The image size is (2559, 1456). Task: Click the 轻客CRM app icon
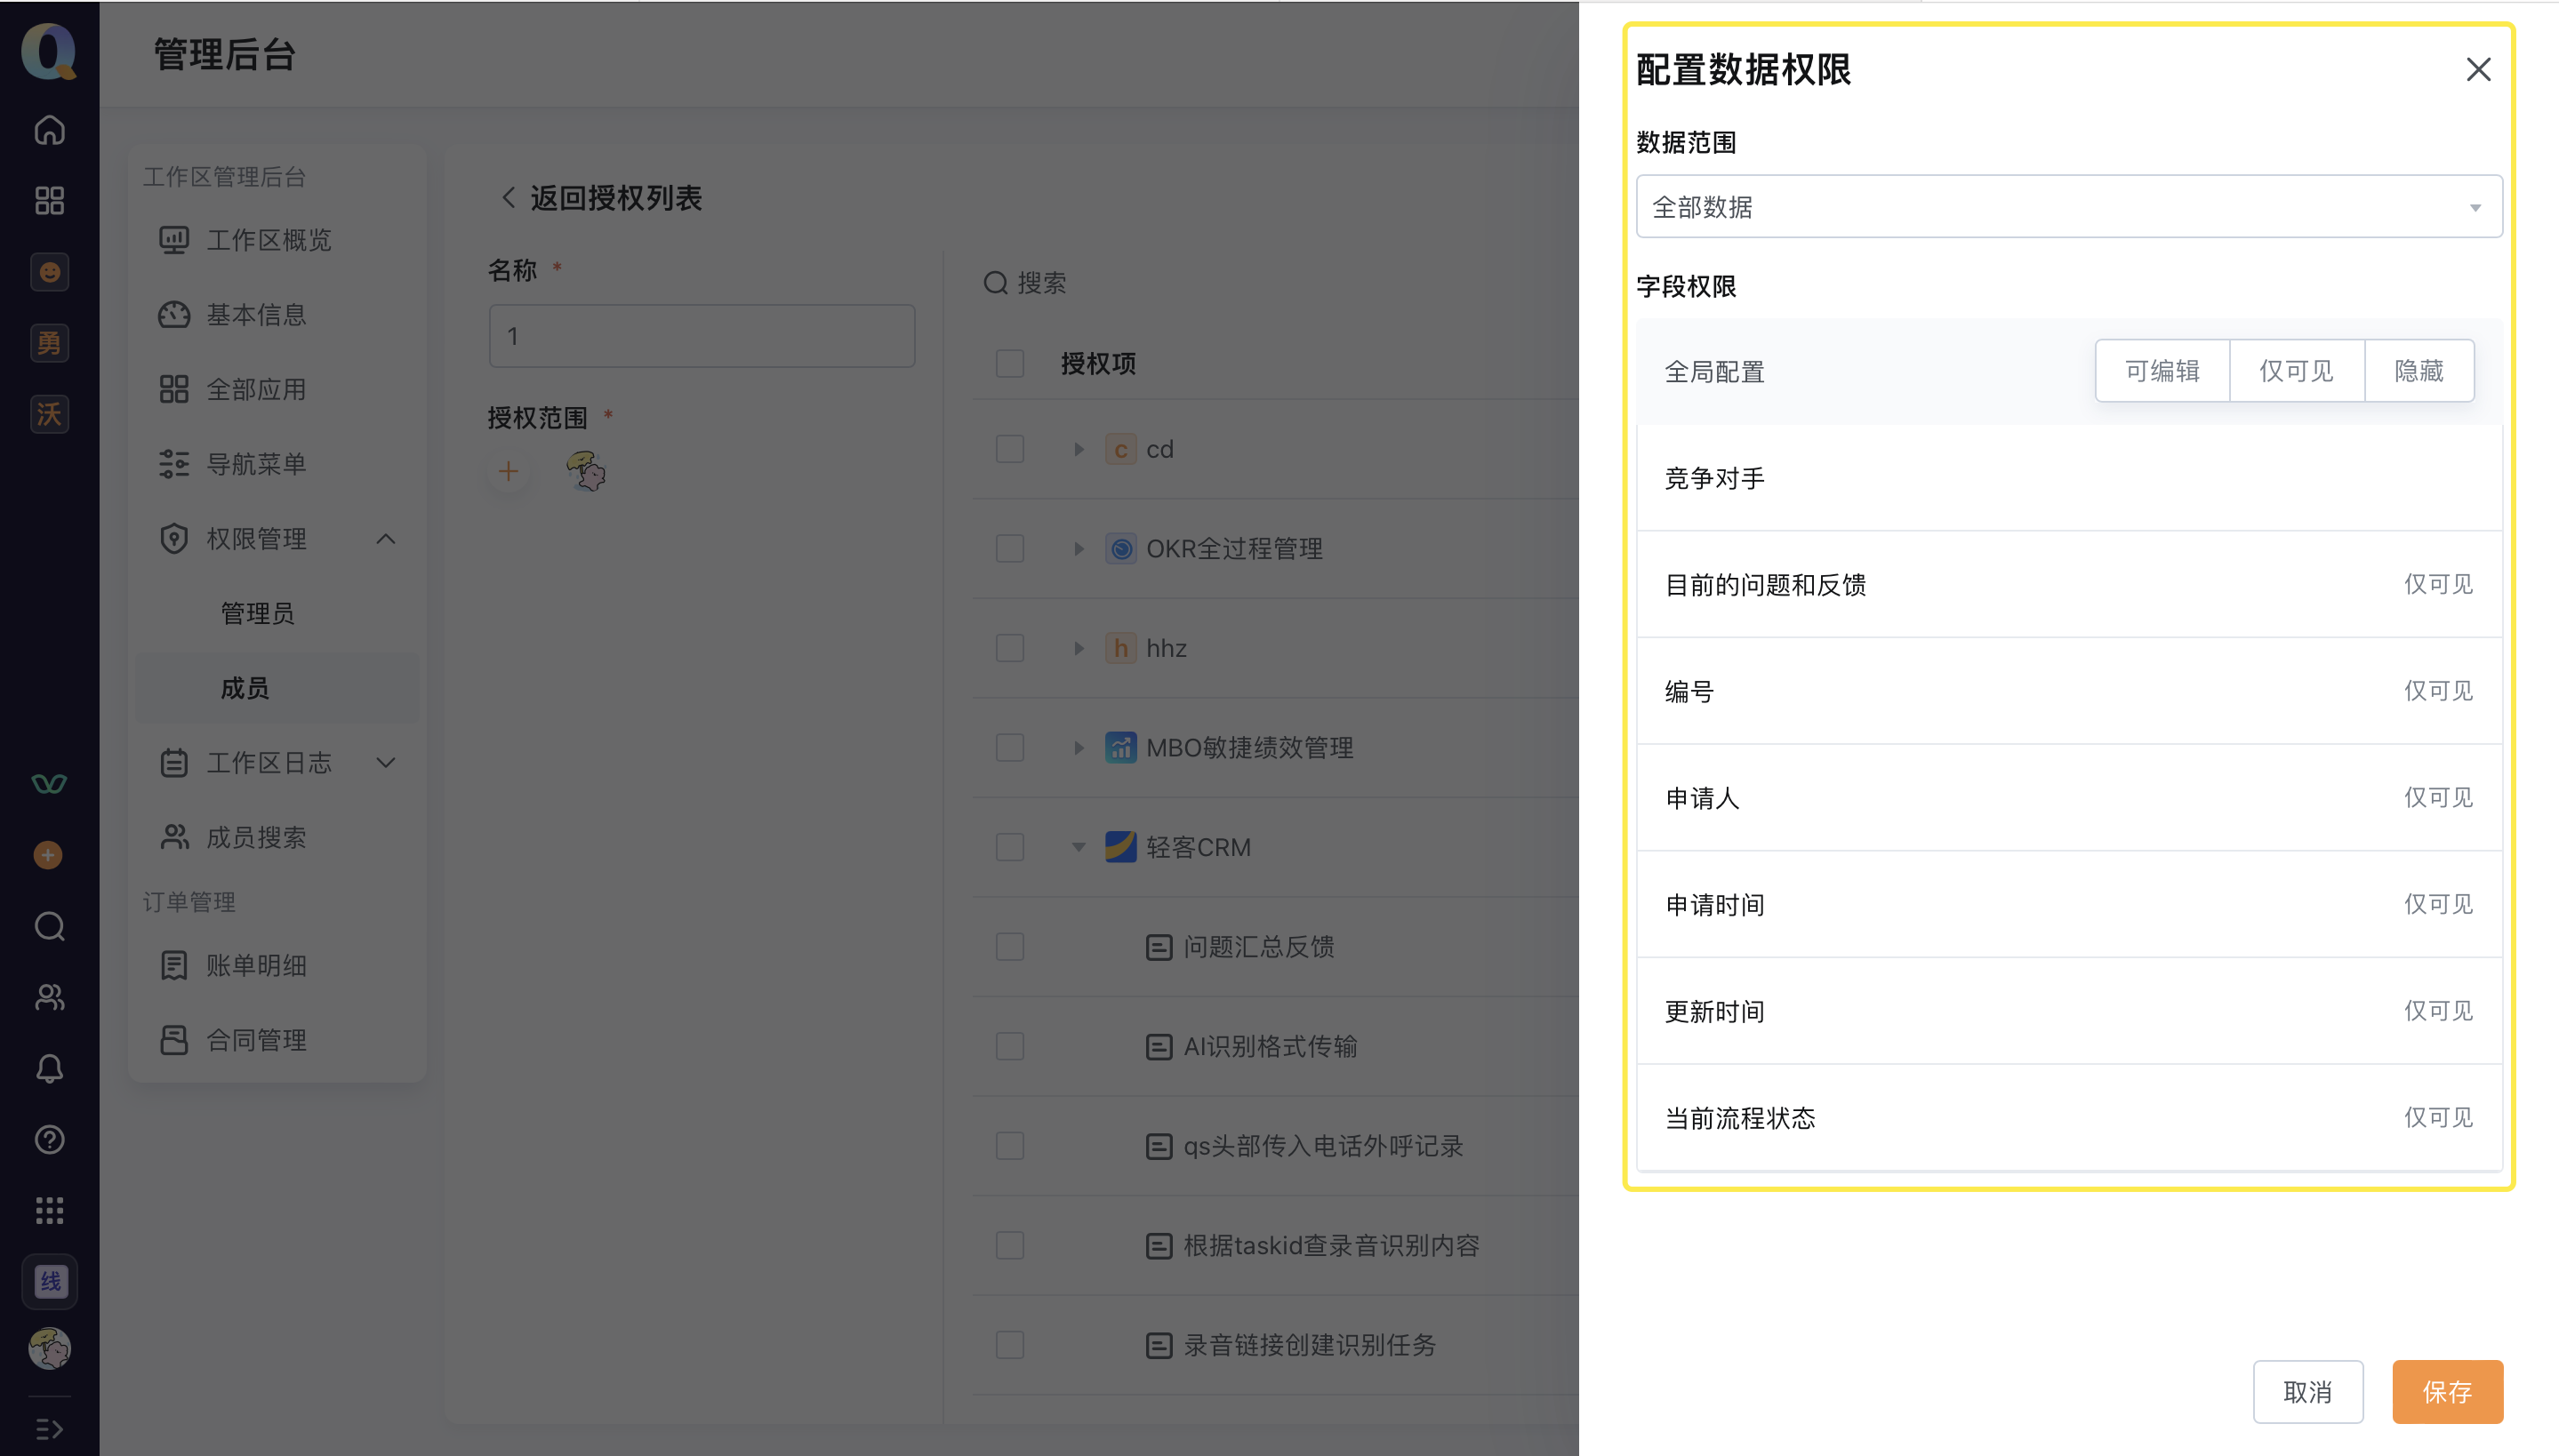[1120, 847]
